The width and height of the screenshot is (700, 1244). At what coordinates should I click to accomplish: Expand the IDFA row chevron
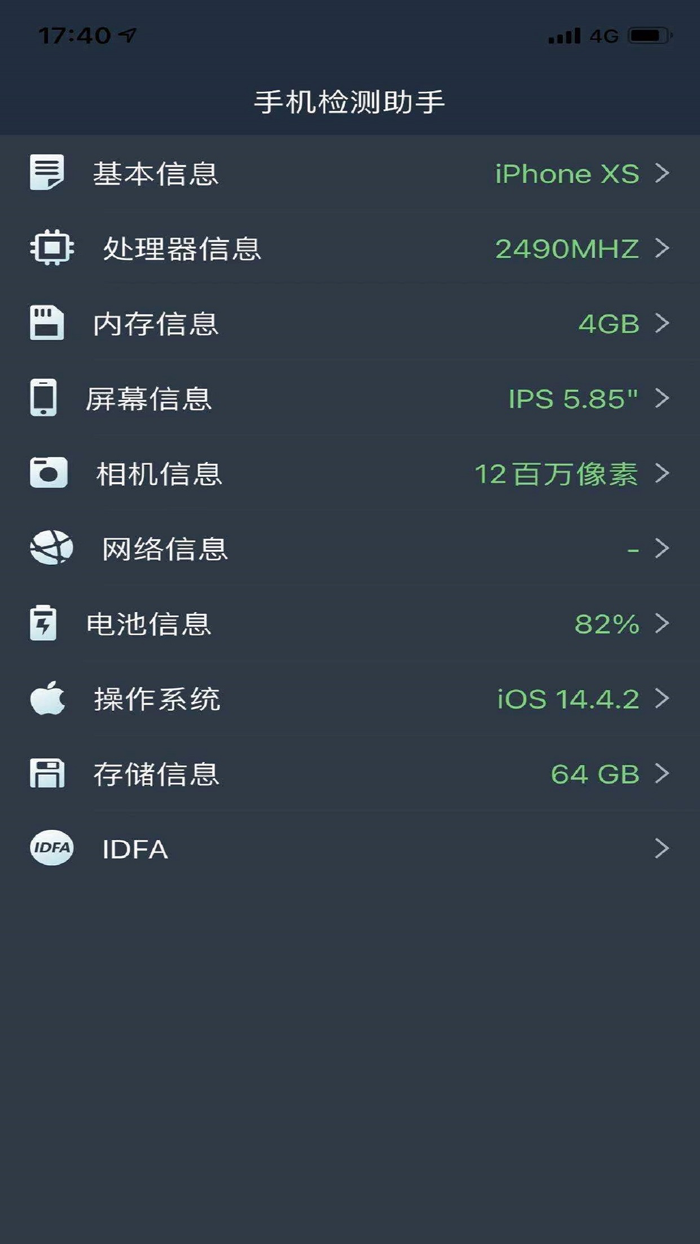(662, 848)
